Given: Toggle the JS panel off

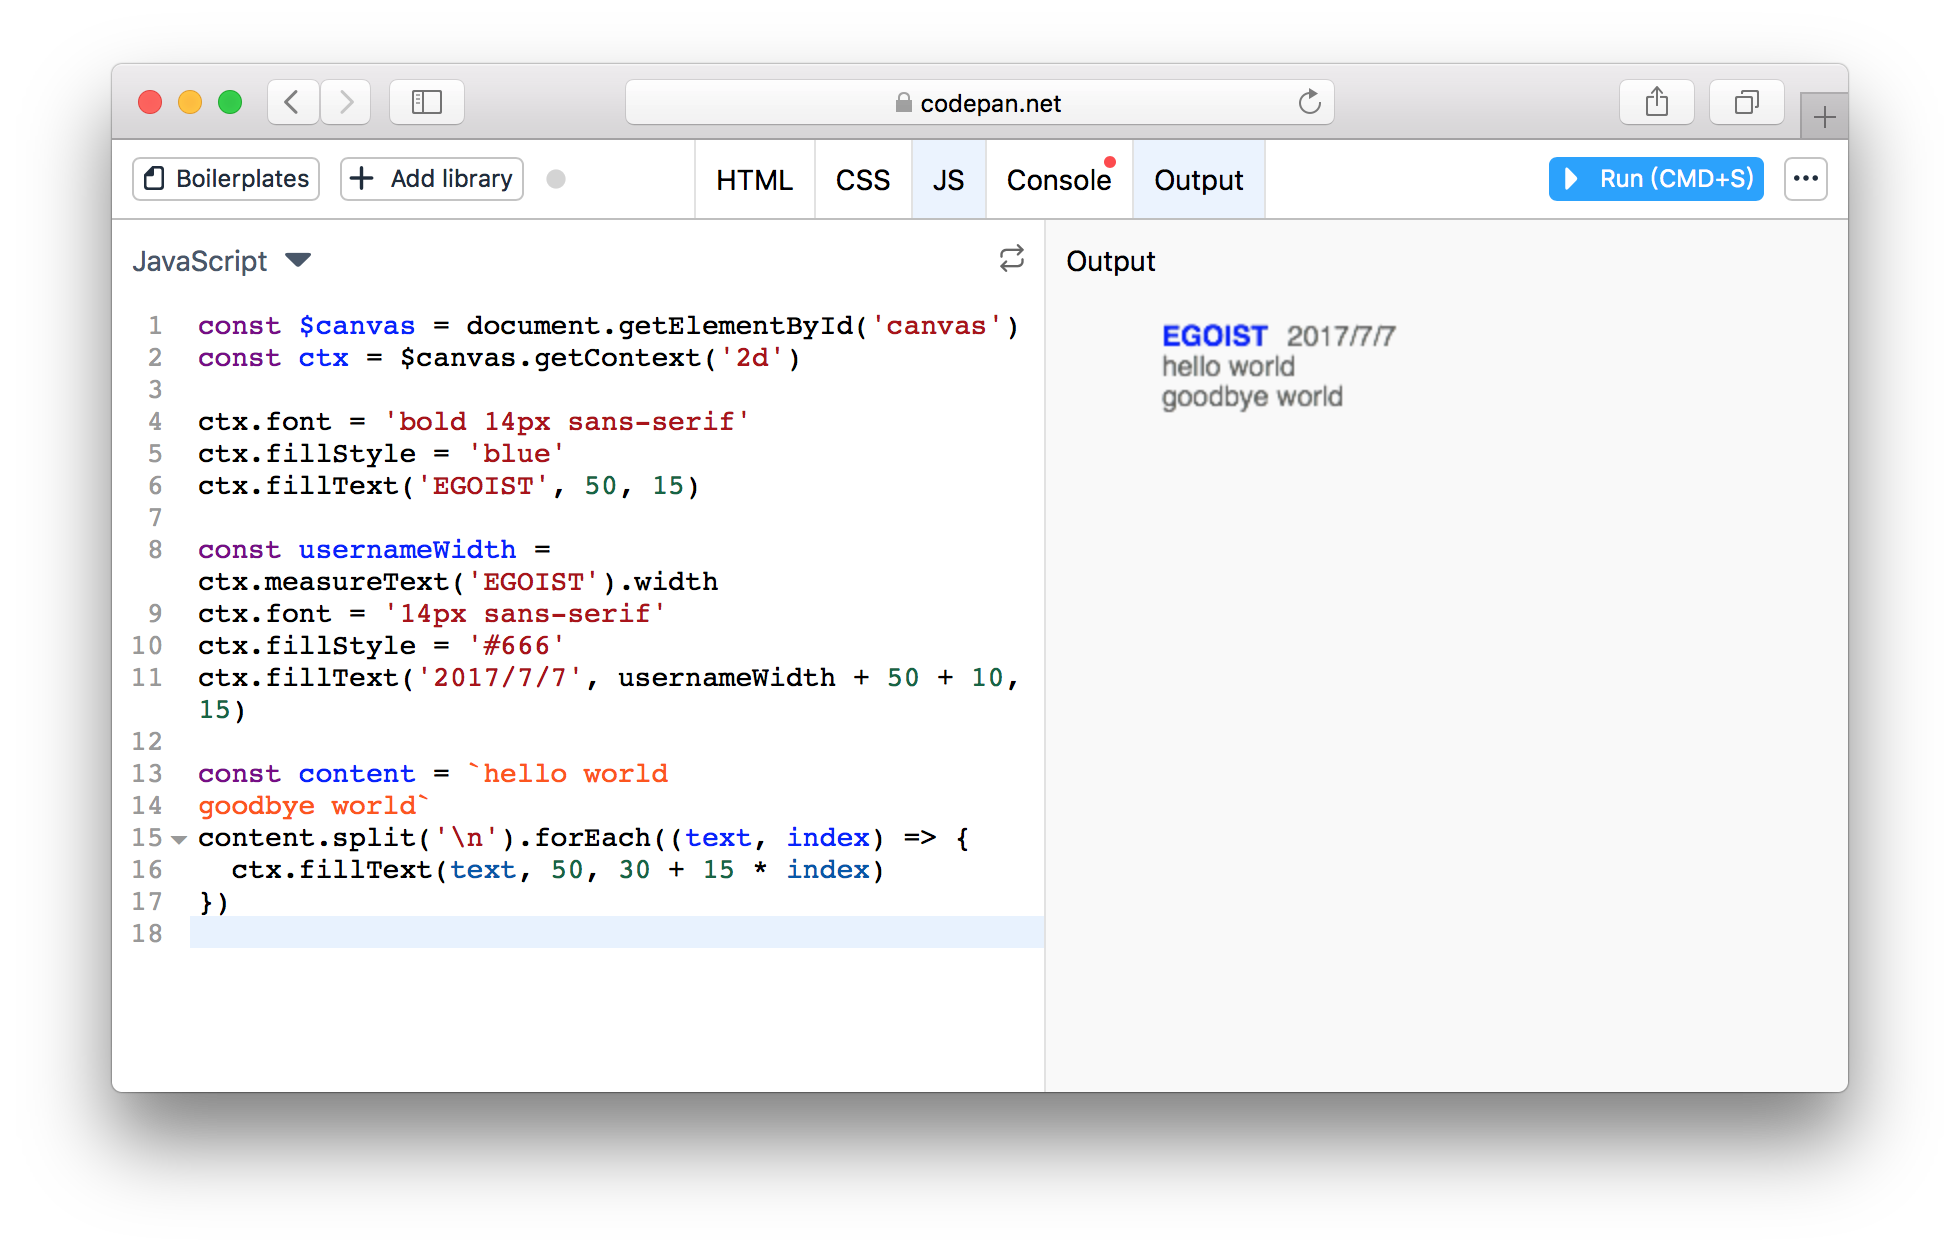Looking at the screenshot, I should click(948, 180).
